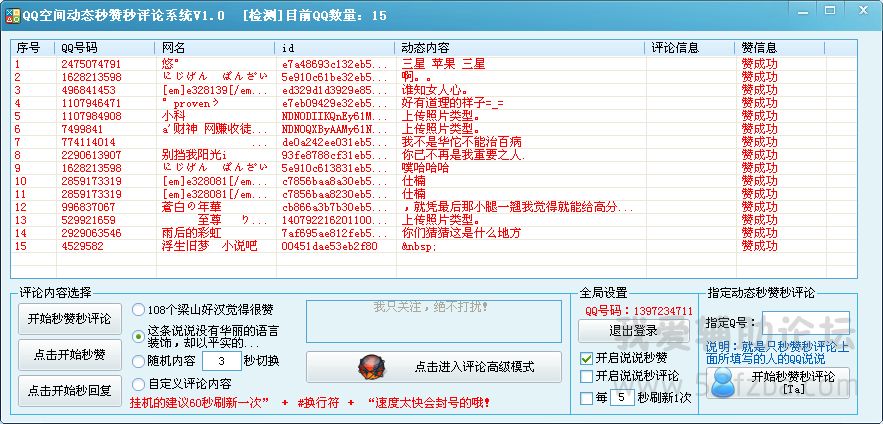883x424 pixels.
Task: Click the 动态内容 column header
Action: (x=520, y=48)
